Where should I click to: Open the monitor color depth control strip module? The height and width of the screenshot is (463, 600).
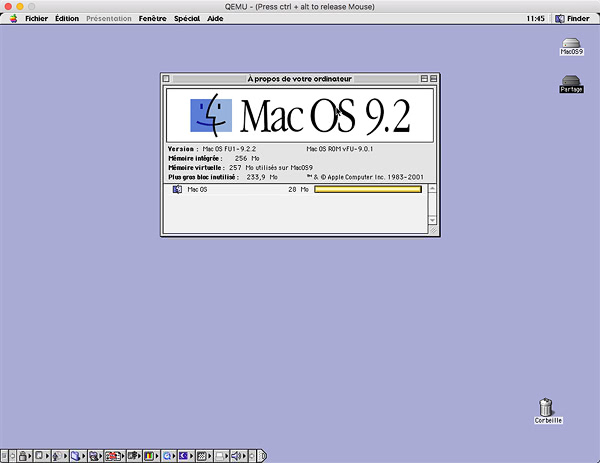152,456
